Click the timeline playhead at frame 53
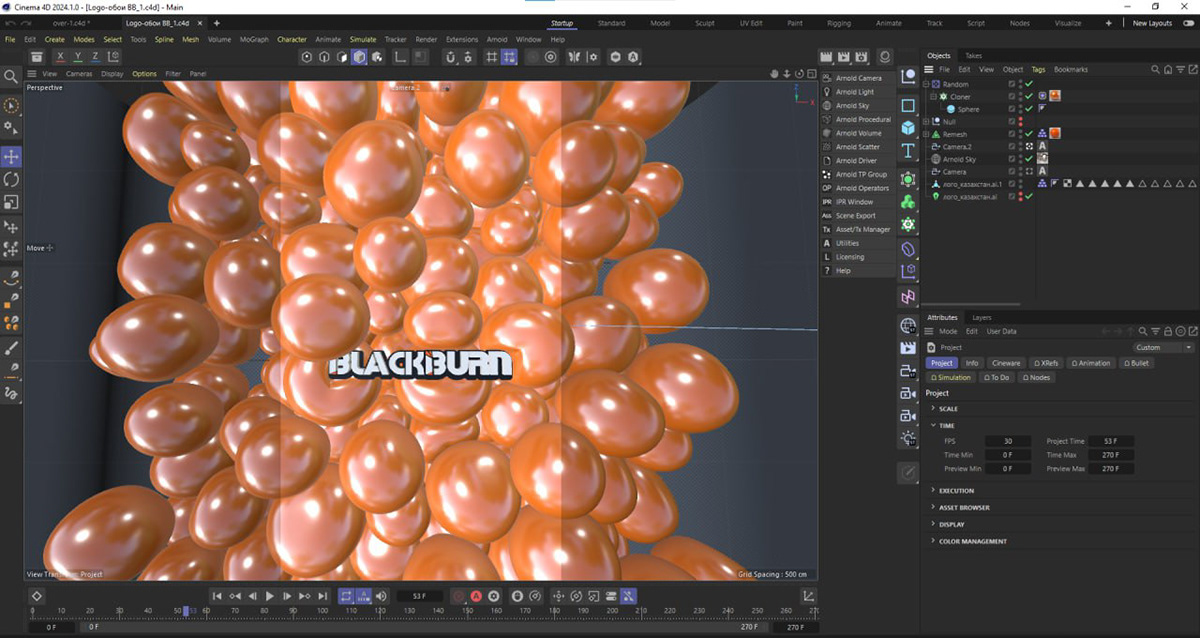Screen dimensions: 1200x638 point(185,610)
